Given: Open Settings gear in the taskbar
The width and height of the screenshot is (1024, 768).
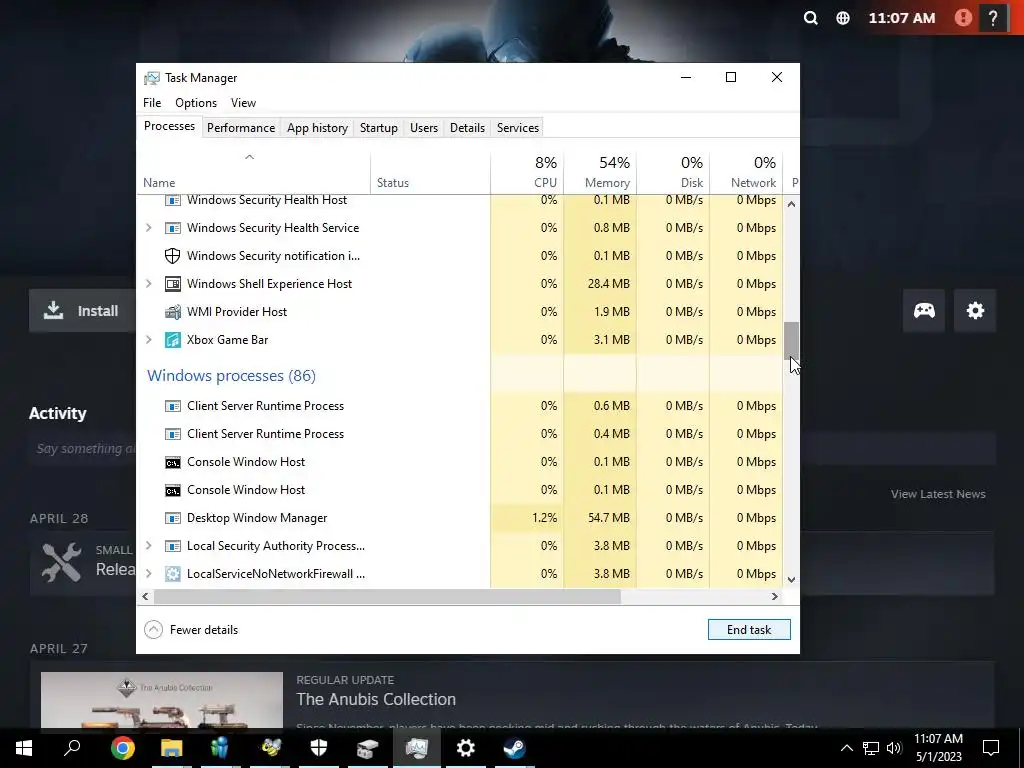Looking at the screenshot, I should (x=465, y=748).
